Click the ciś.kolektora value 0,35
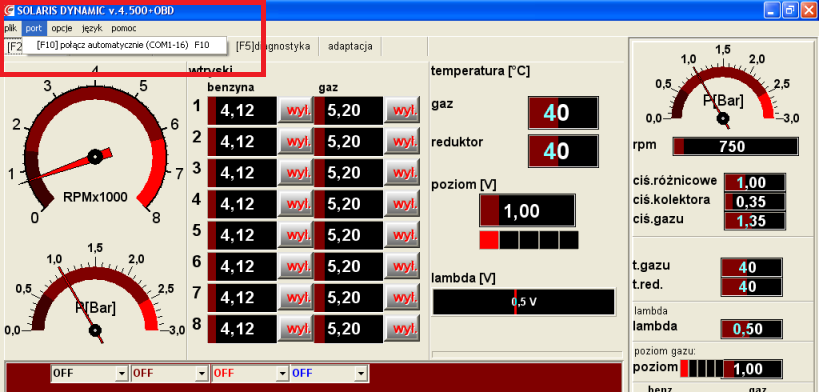Image resolution: width=819 pixels, height=392 pixels. [754, 201]
